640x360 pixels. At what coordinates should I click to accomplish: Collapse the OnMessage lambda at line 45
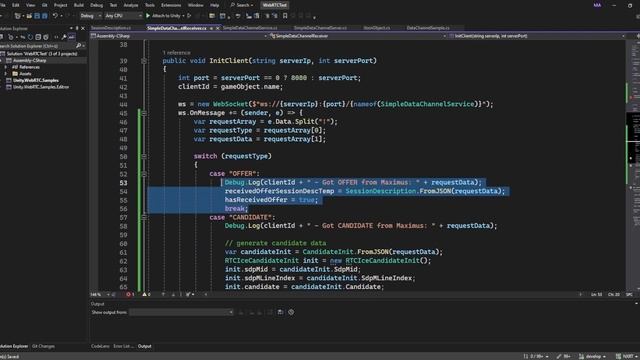pos(144,113)
